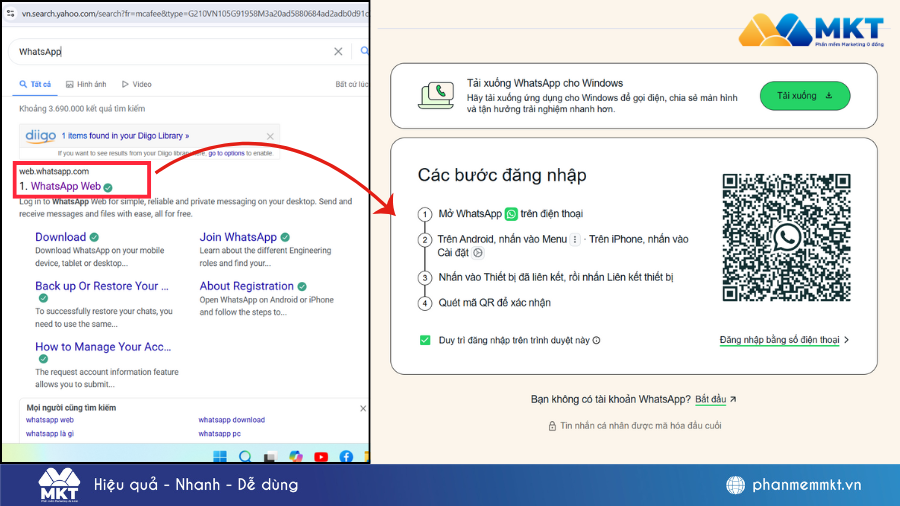Open the Windows Start menu icon
This screenshot has width=900, height=506.
click(x=219, y=457)
